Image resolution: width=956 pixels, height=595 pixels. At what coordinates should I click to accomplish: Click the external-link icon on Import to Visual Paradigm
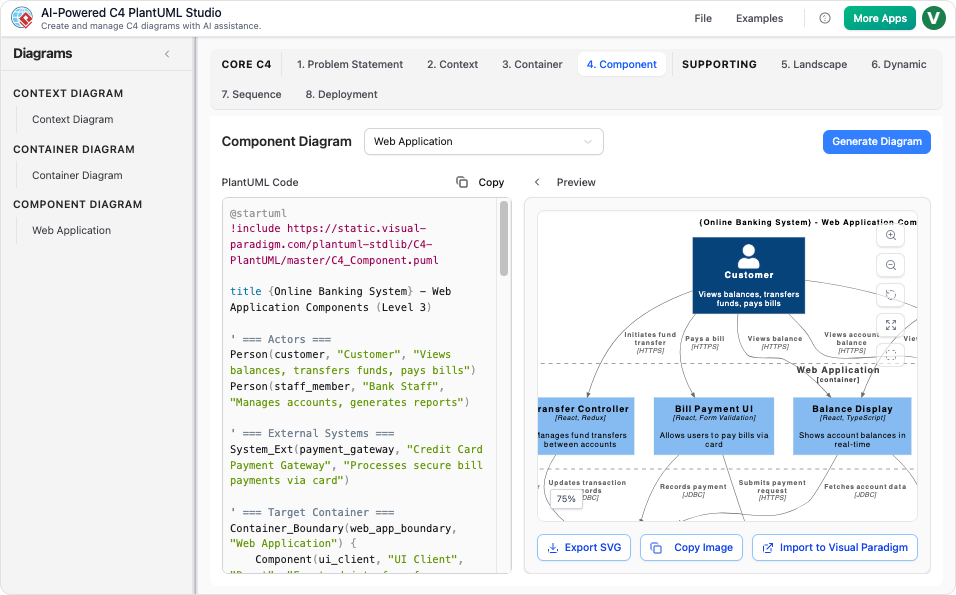768,547
